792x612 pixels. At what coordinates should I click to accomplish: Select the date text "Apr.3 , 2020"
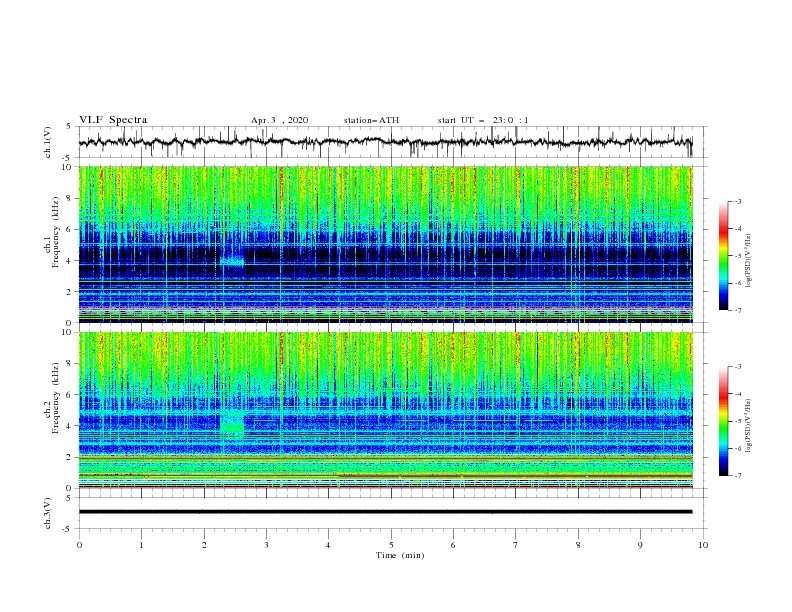[279, 120]
